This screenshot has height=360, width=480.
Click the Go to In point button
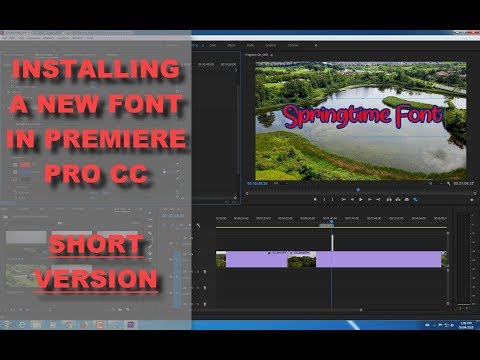[x=343, y=199]
